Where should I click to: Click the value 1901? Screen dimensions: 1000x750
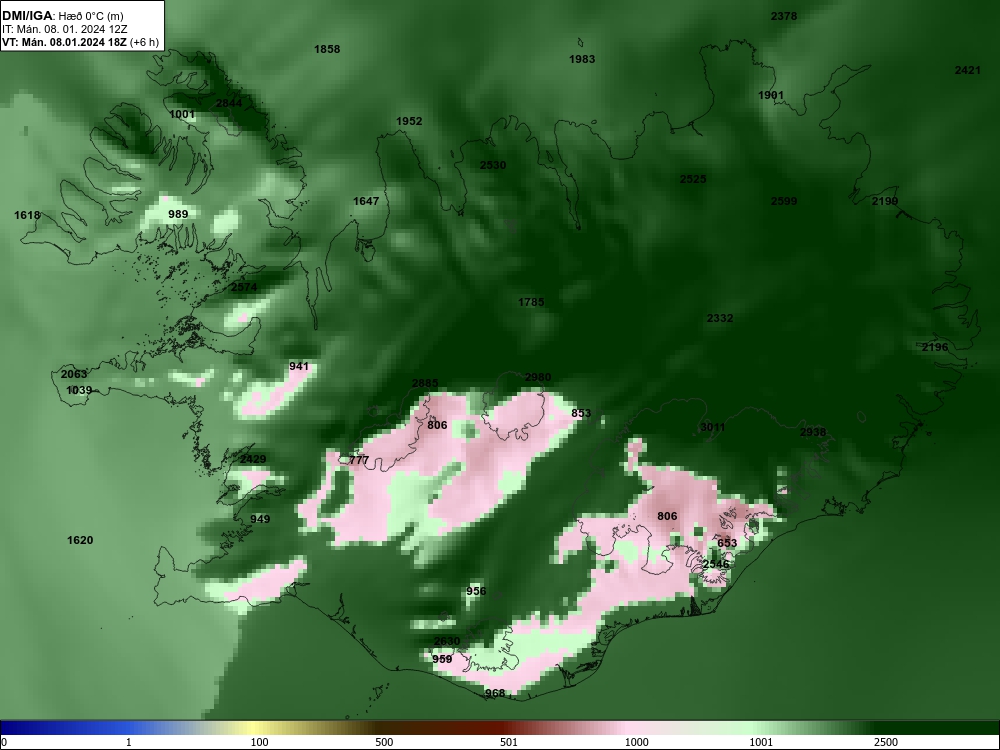tap(771, 96)
